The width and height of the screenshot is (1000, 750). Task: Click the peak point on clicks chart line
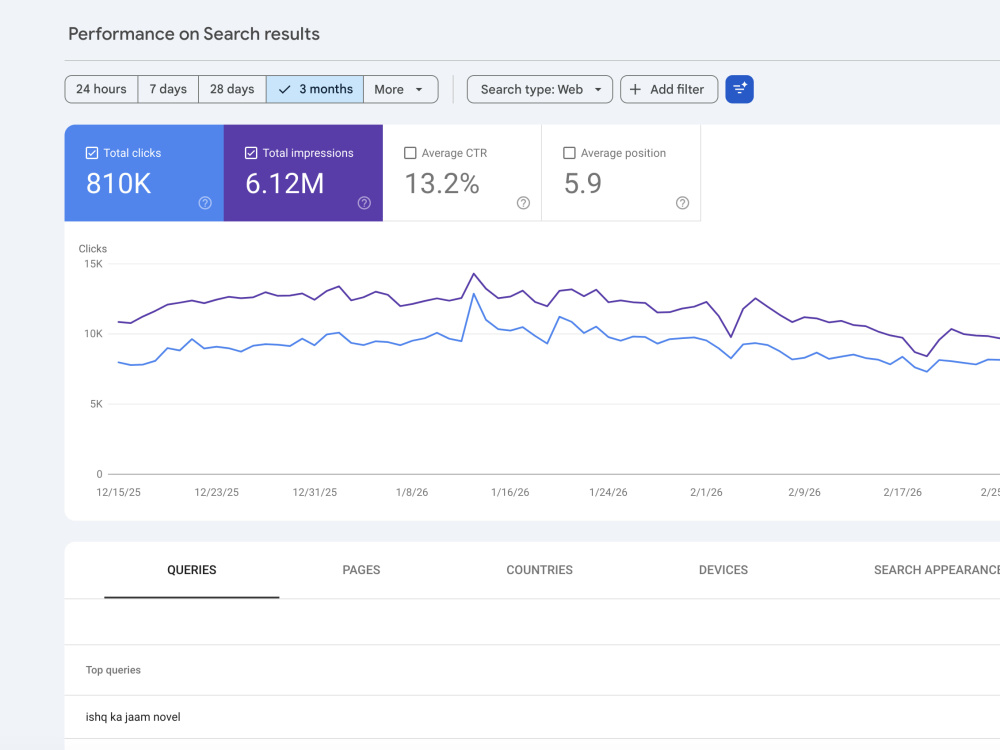pyautogui.click(x=474, y=294)
